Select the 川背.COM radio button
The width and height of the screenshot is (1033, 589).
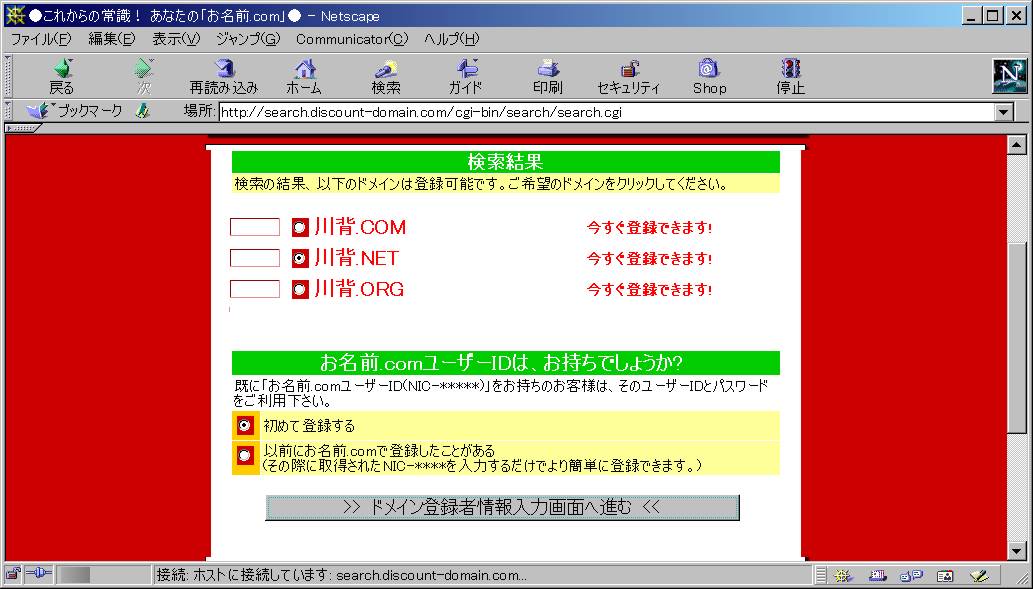click(300, 227)
